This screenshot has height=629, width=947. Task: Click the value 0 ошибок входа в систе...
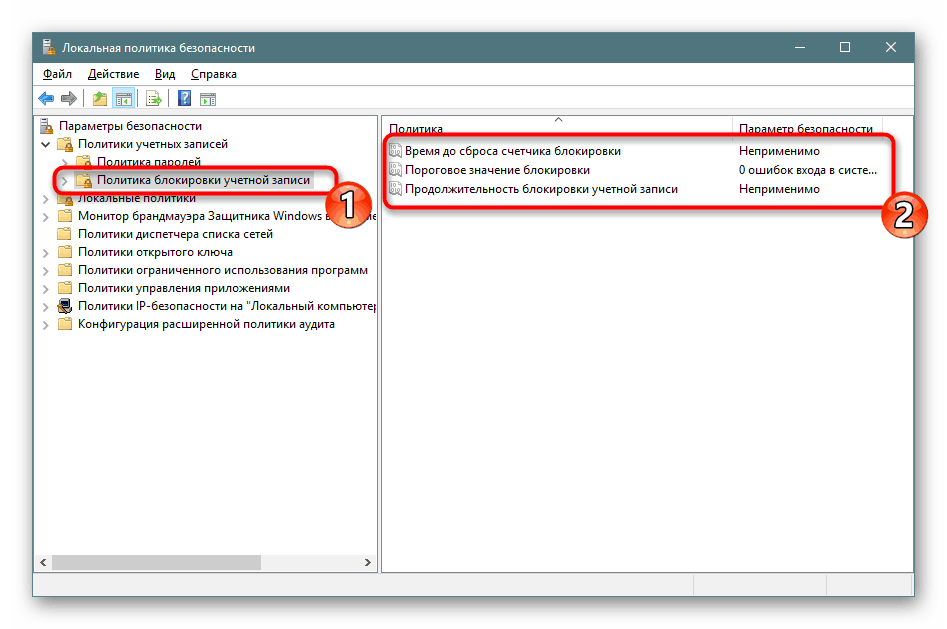pos(807,170)
